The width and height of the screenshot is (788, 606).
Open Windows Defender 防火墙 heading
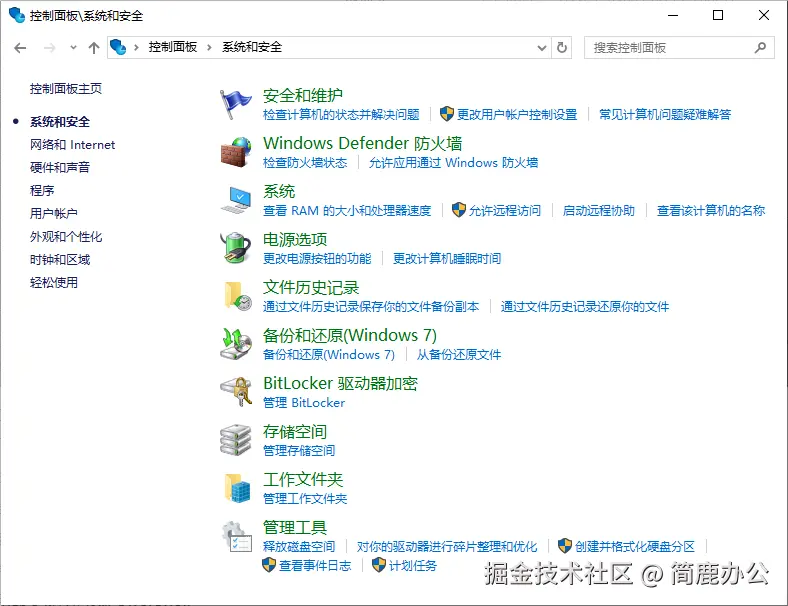[362, 143]
